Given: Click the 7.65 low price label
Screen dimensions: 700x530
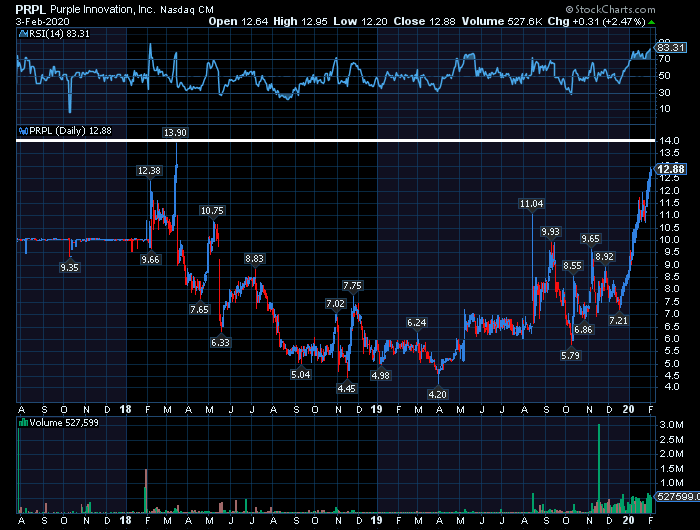Looking at the screenshot, I should [x=199, y=309].
